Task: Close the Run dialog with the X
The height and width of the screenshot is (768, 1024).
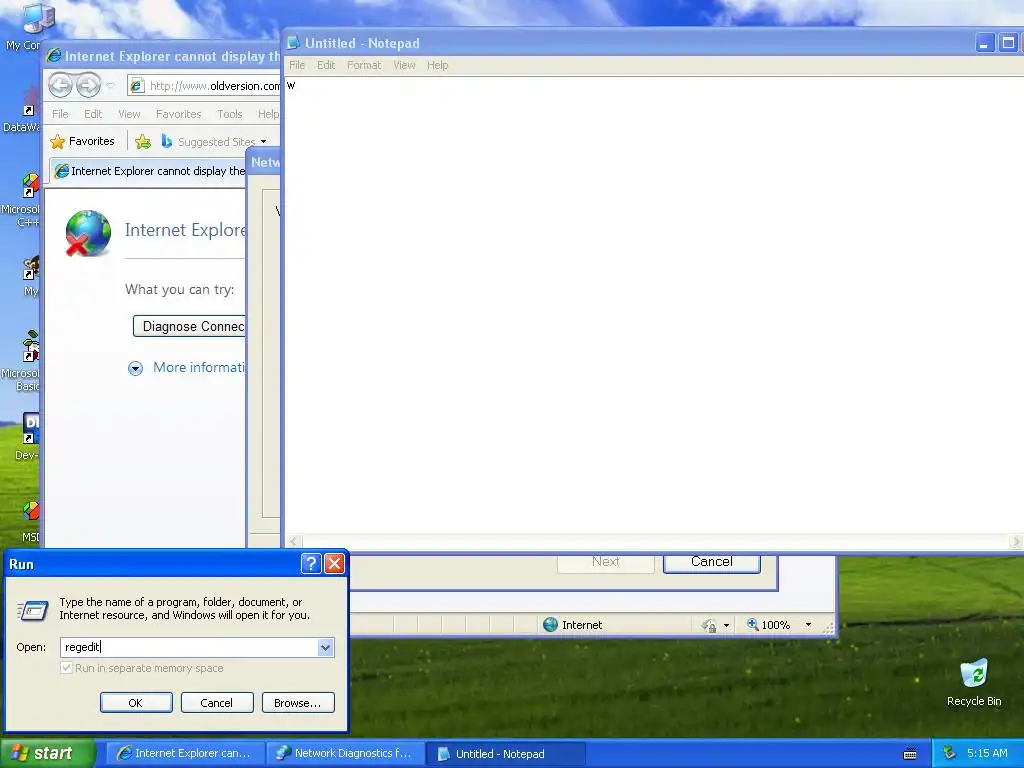Action: pos(334,564)
